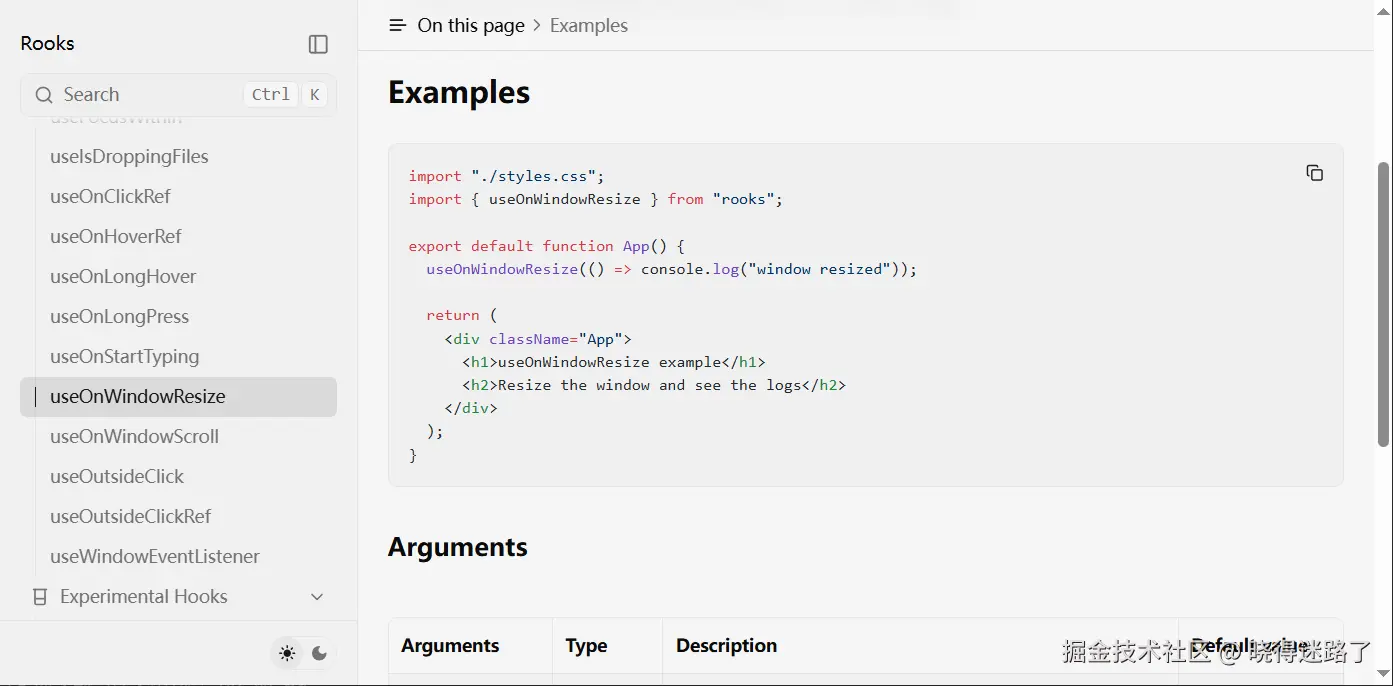Viewport: 1393px width, 686px height.
Task: Click the Rooks site title
Action: click(47, 43)
